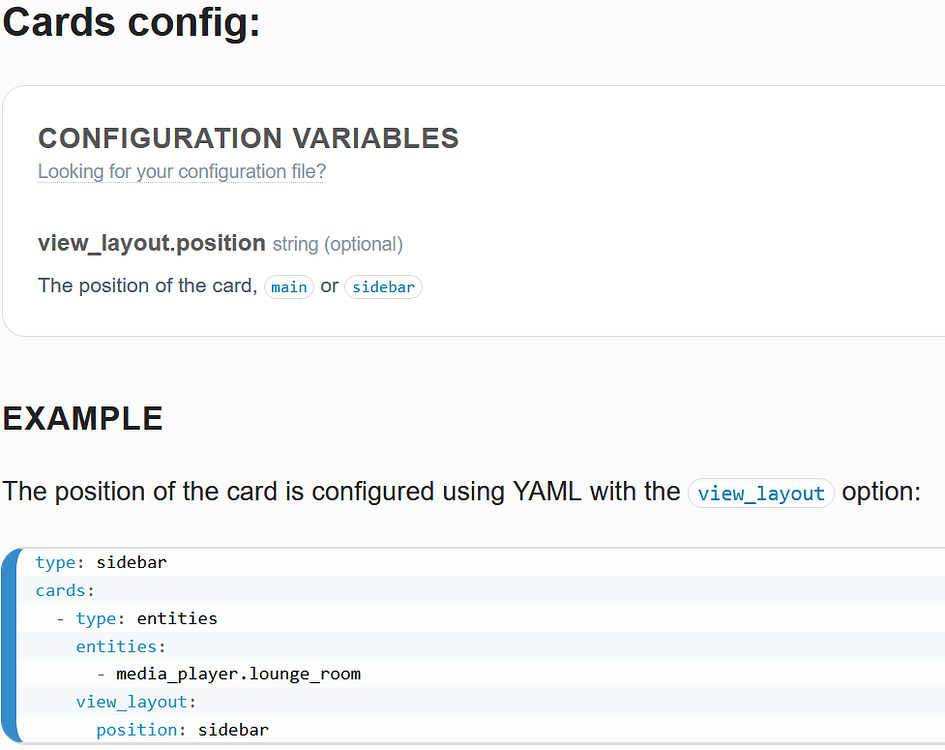Click the view_layout.position variable name
Viewport: 945px width, 750px height.
[x=151, y=243]
